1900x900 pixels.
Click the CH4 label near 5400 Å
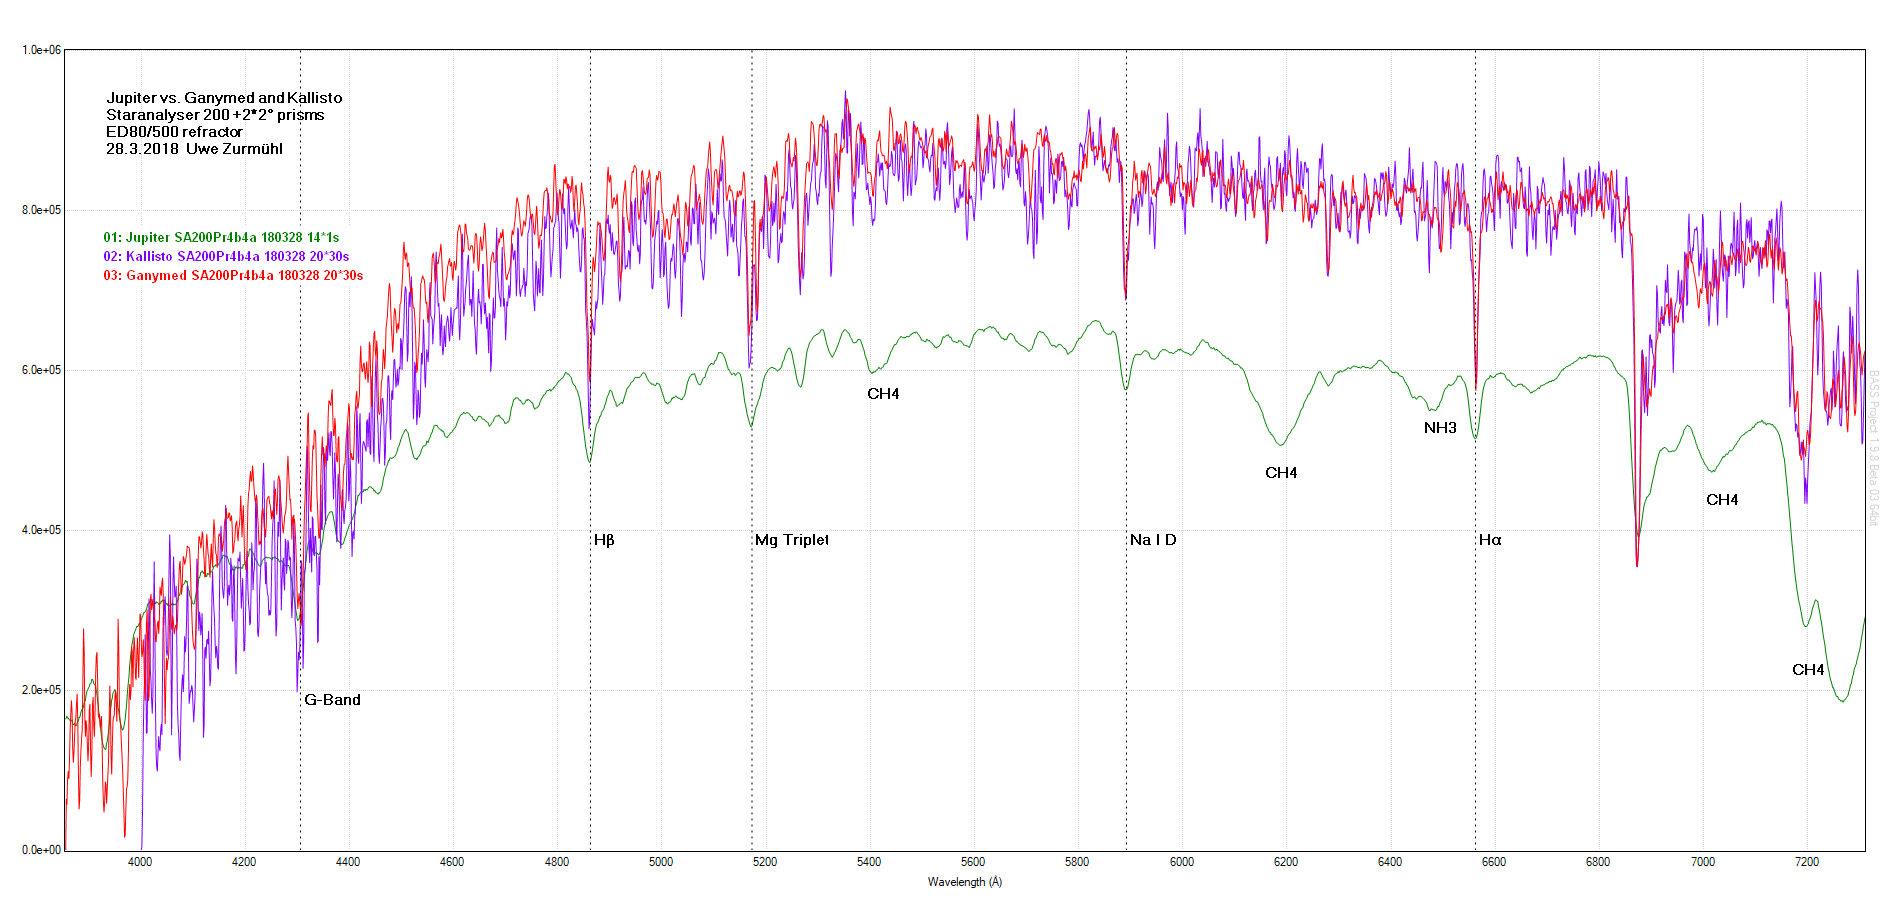tap(883, 394)
